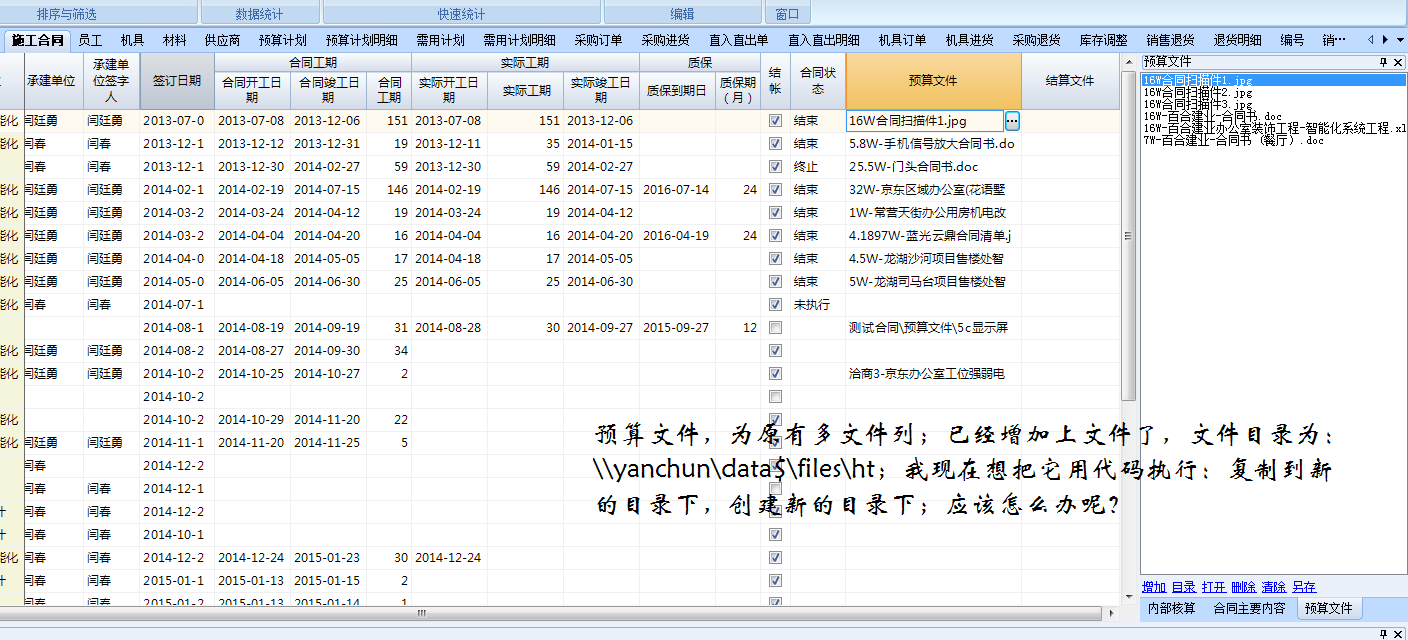Open the 员工 module tab
Screen dimensions: 1408x640
[87, 42]
